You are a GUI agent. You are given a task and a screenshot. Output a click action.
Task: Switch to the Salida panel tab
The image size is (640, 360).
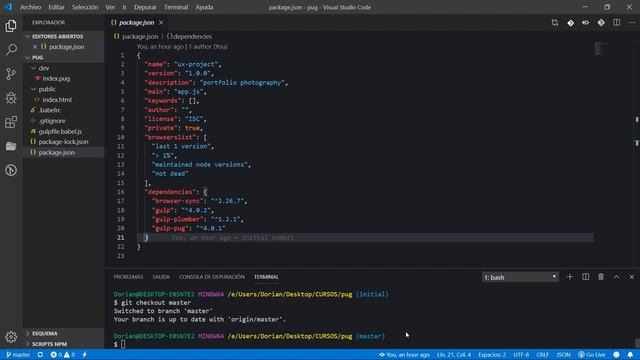tap(161, 277)
